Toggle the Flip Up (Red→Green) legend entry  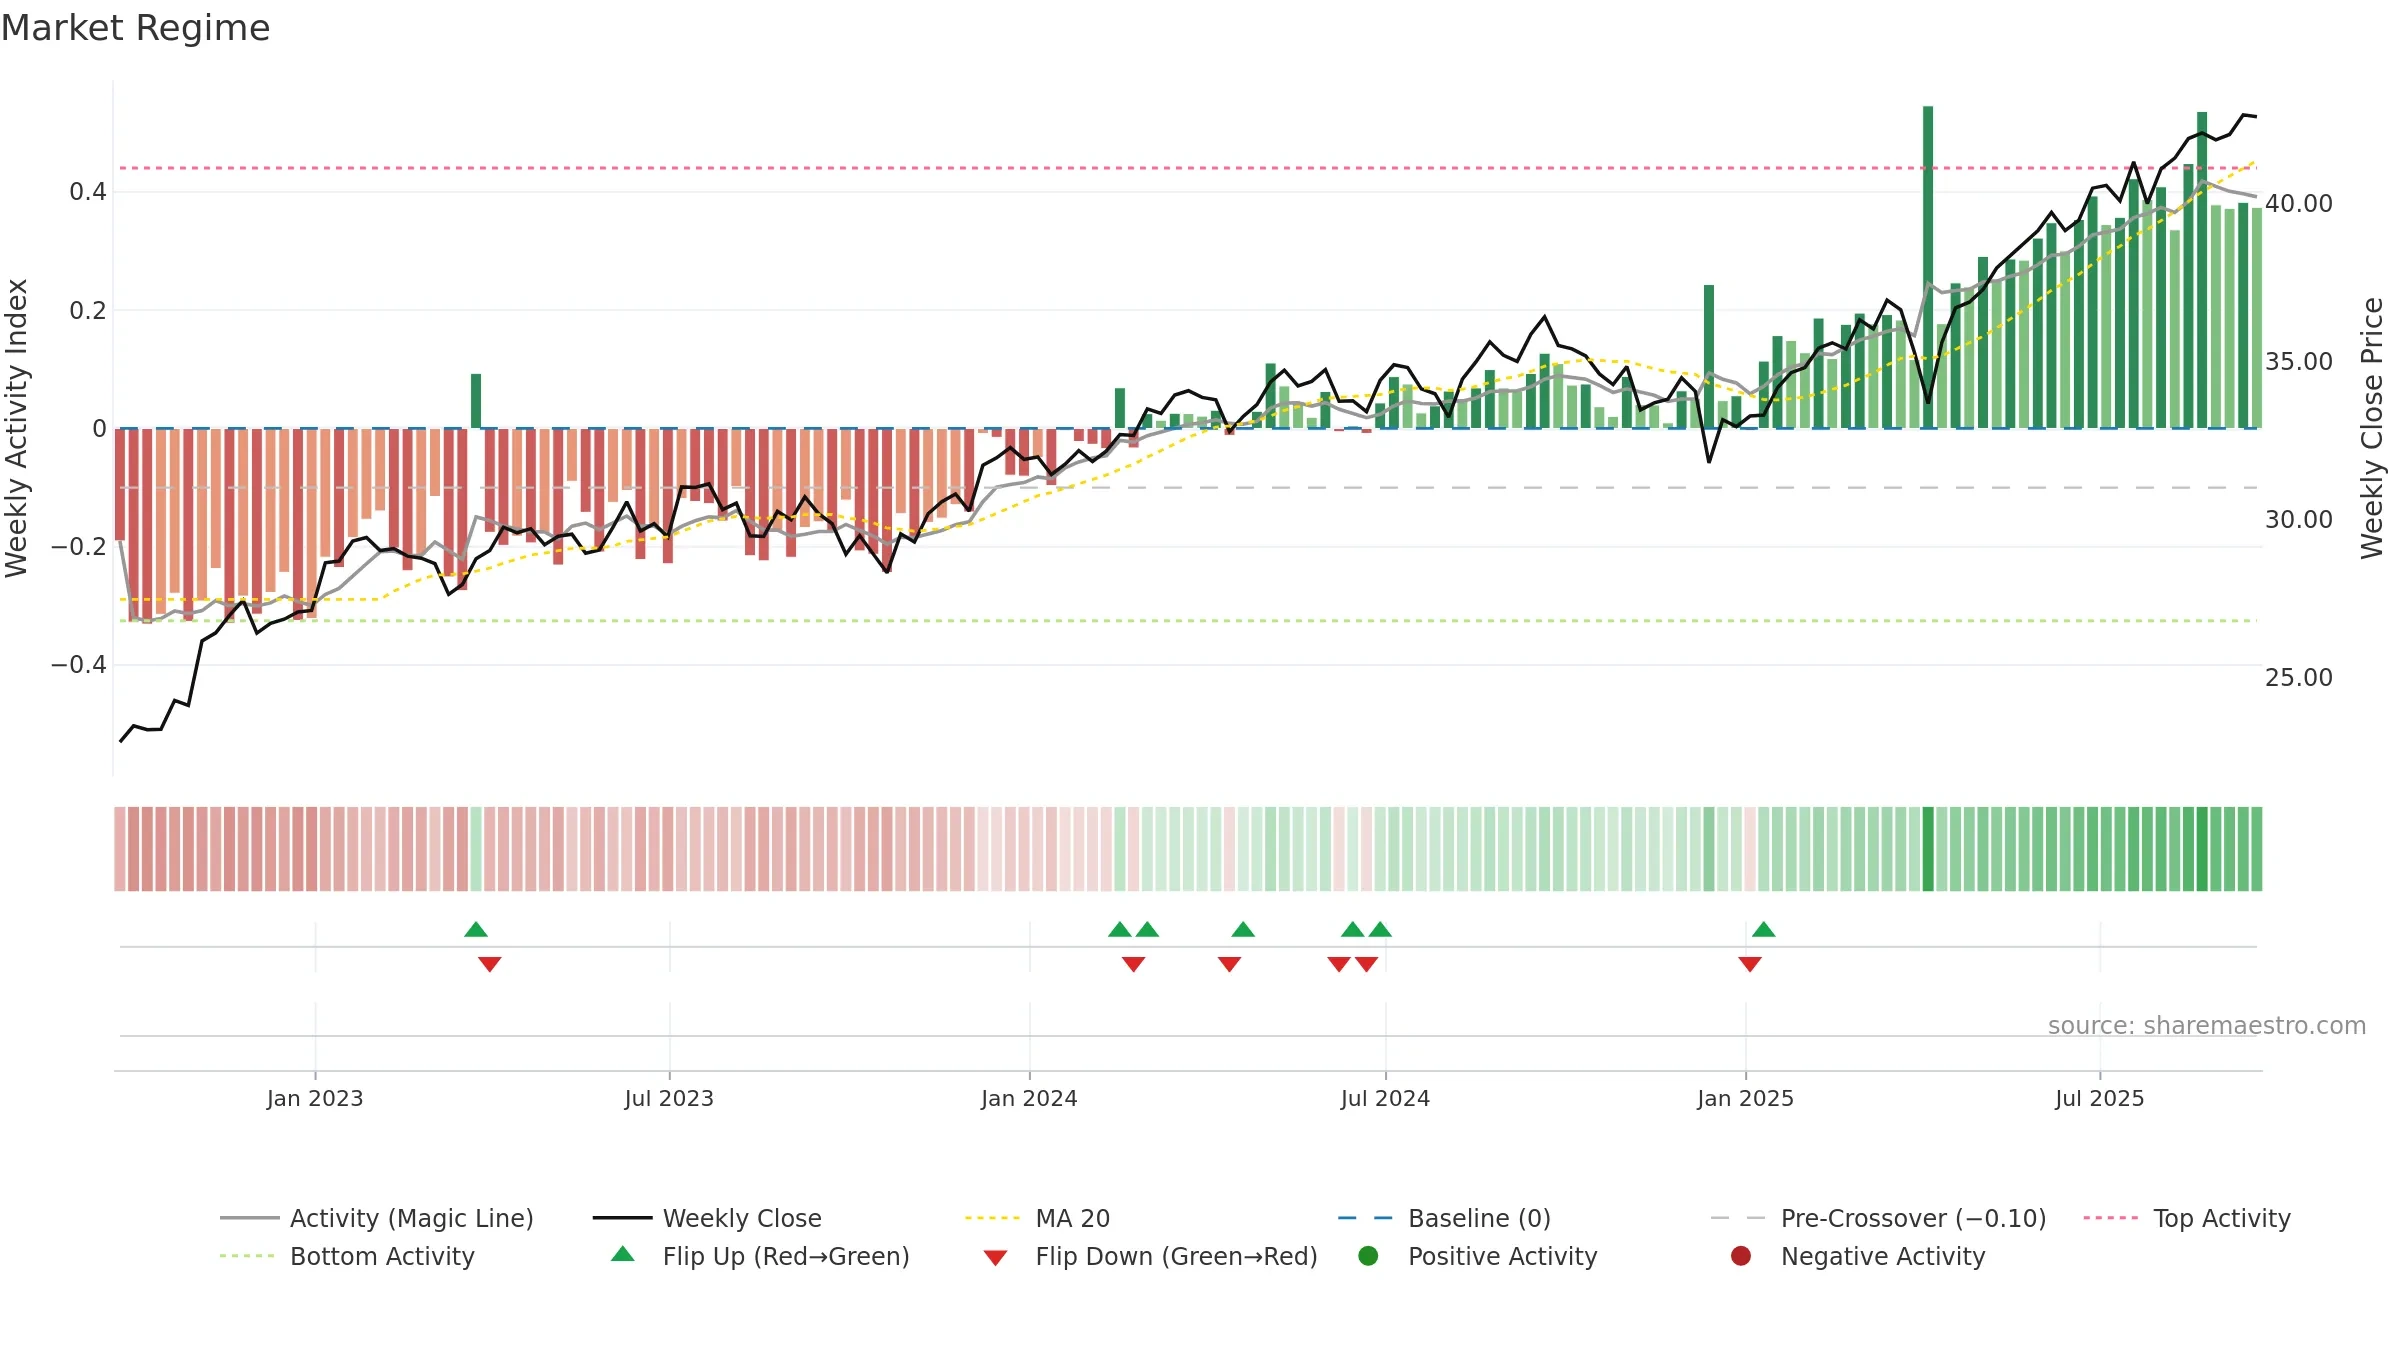click(x=760, y=1256)
